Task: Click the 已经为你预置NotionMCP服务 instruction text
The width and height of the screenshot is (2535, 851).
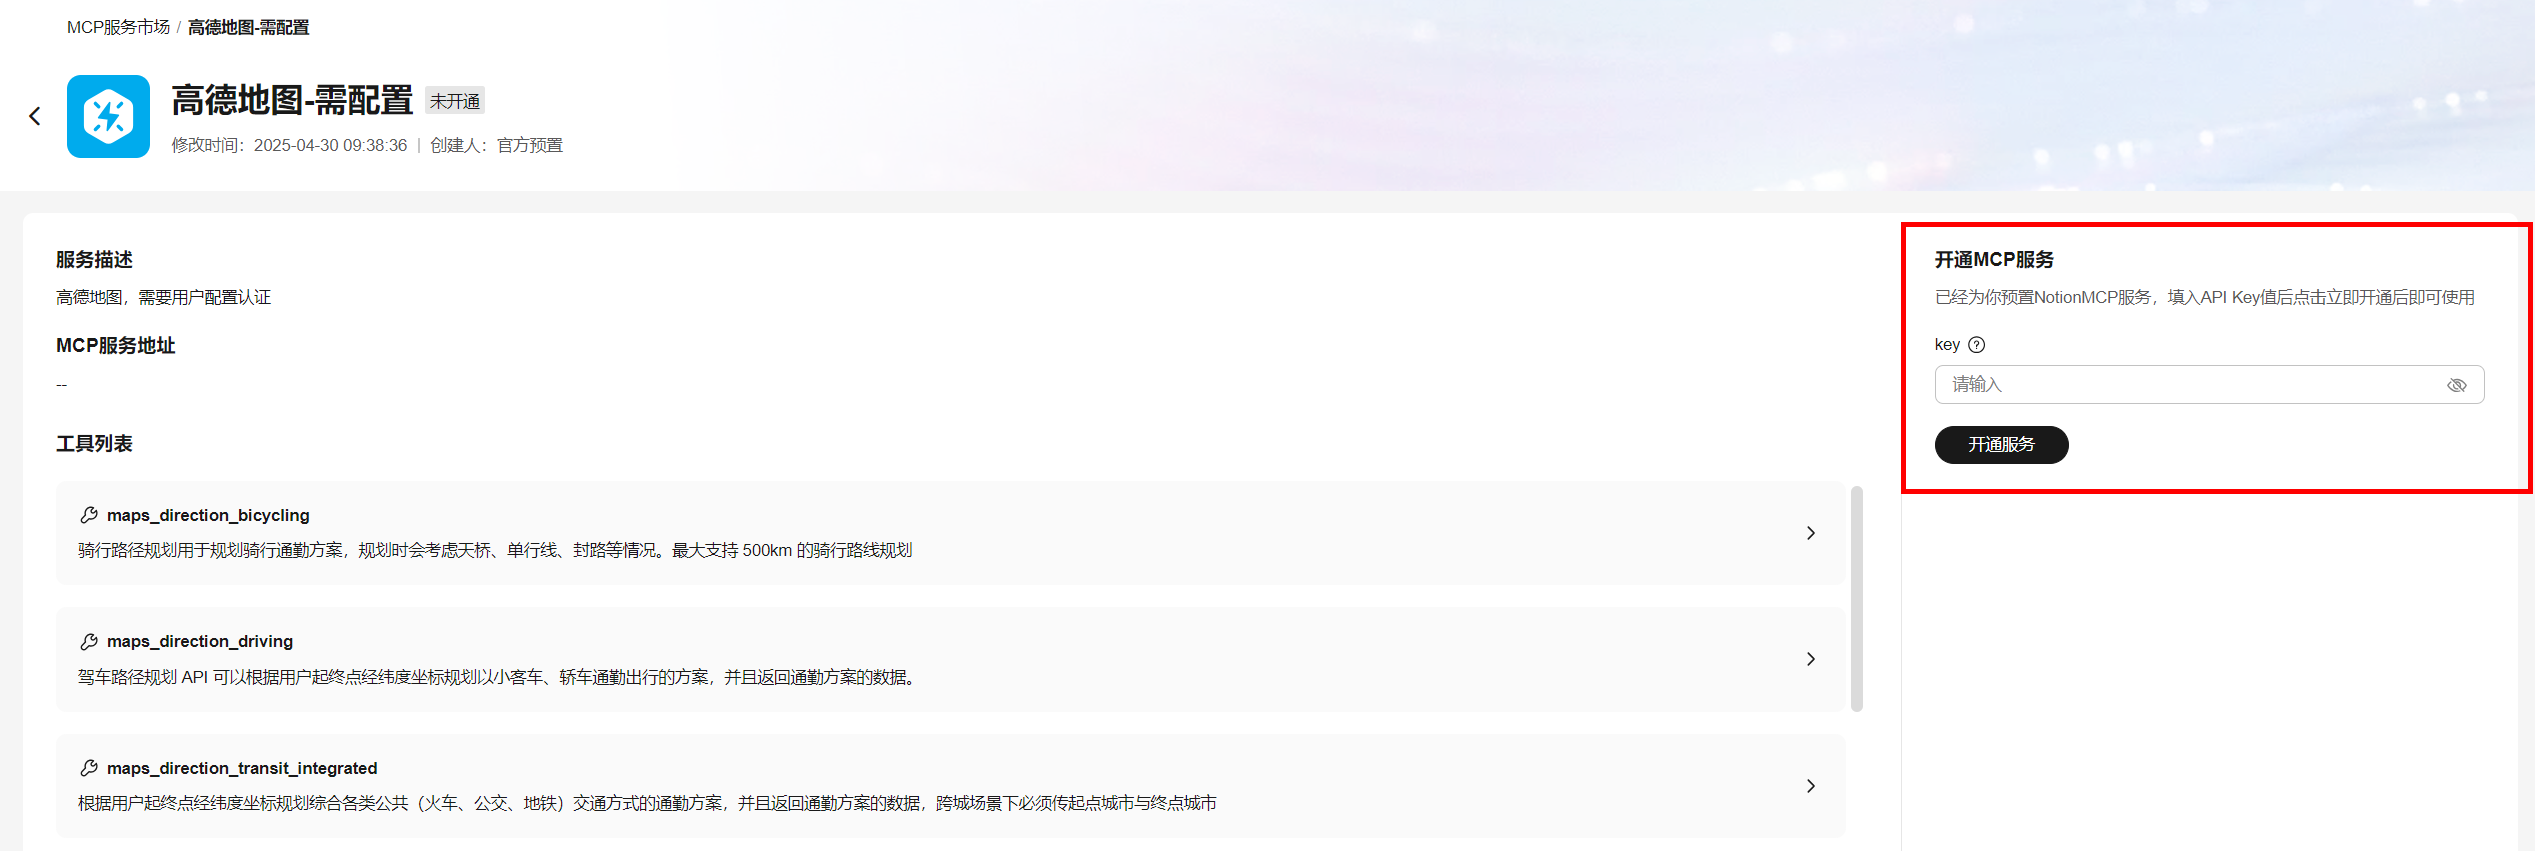Action: point(2205,298)
